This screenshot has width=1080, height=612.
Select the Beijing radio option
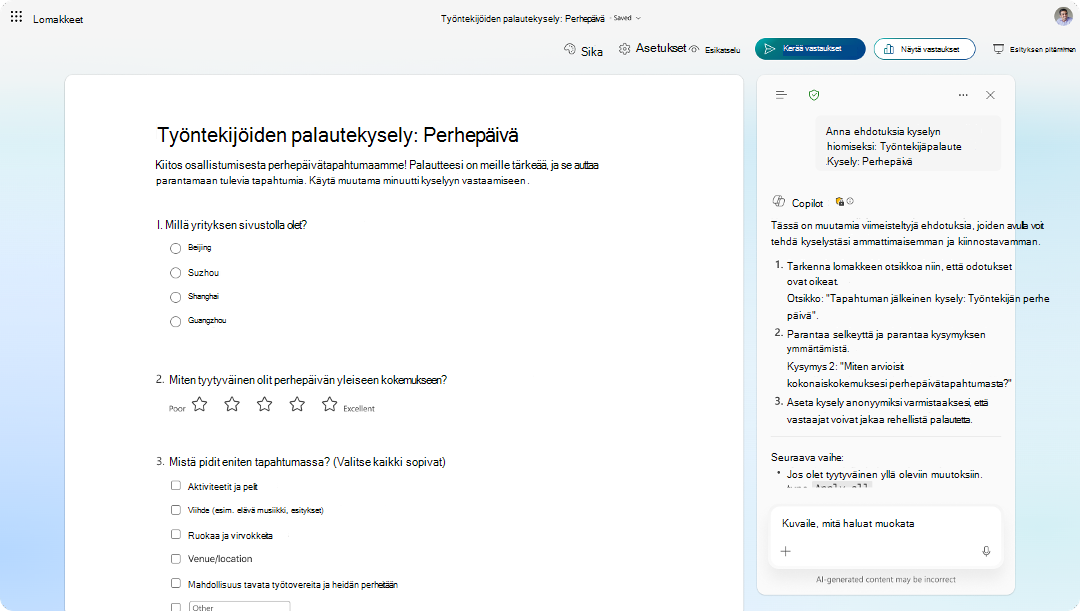pos(176,249)
